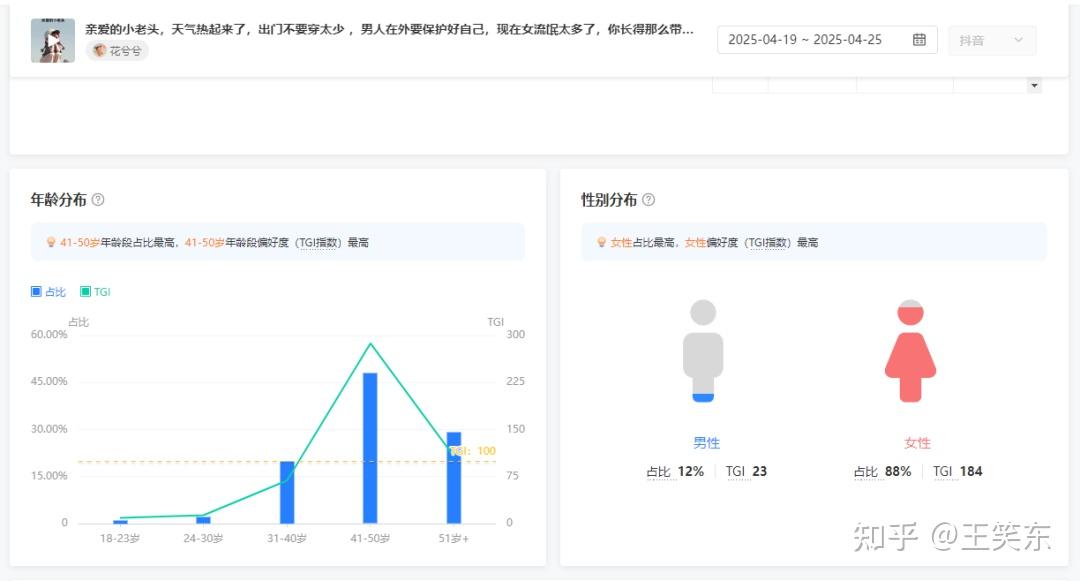Click the lightbulb icon in age insight banner

pos(50,242)
